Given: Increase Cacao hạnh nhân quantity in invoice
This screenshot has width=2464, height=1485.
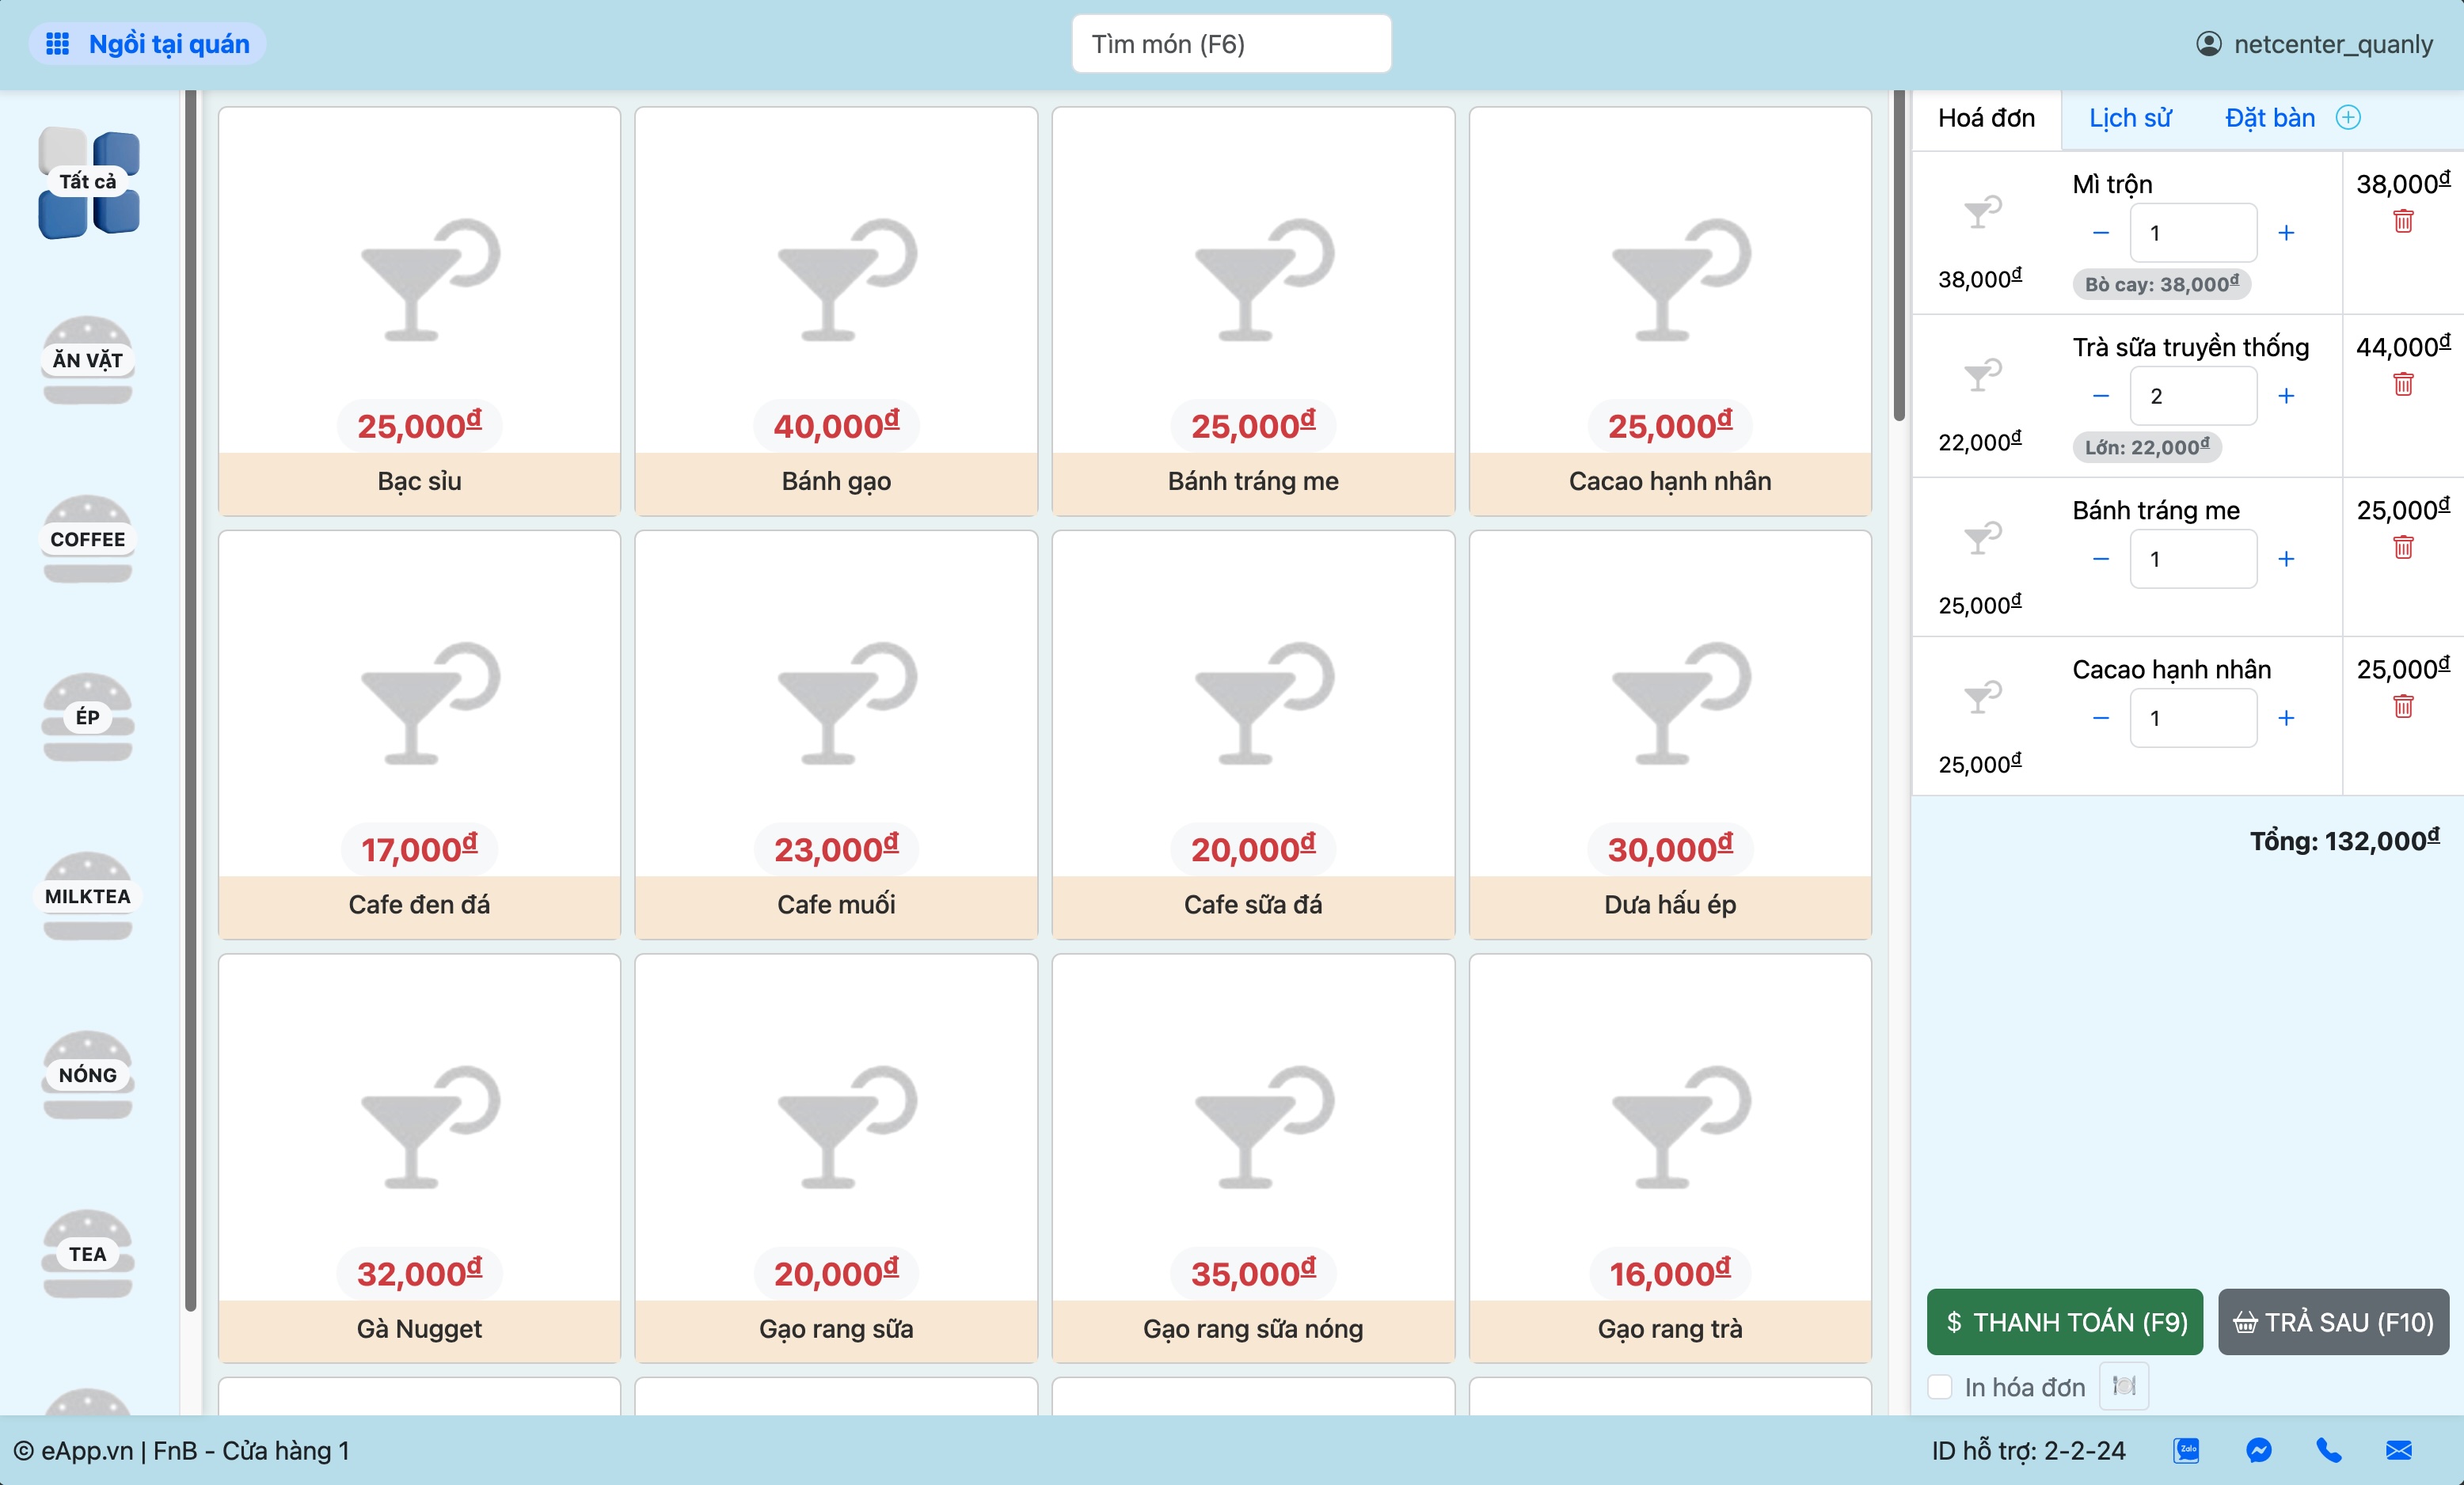Looking at the screenshot, I should click(2286, 718).
